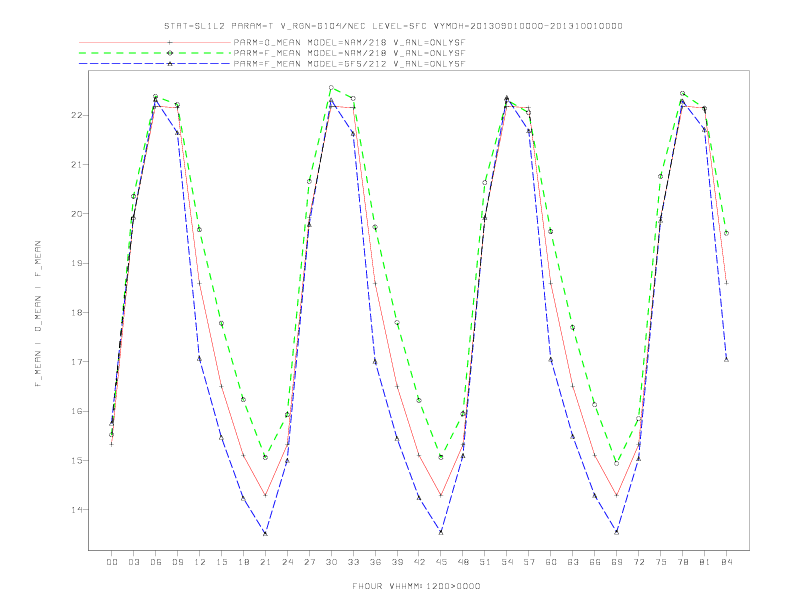Click x-axis forecast hour label 39

(x=397, y=562)
